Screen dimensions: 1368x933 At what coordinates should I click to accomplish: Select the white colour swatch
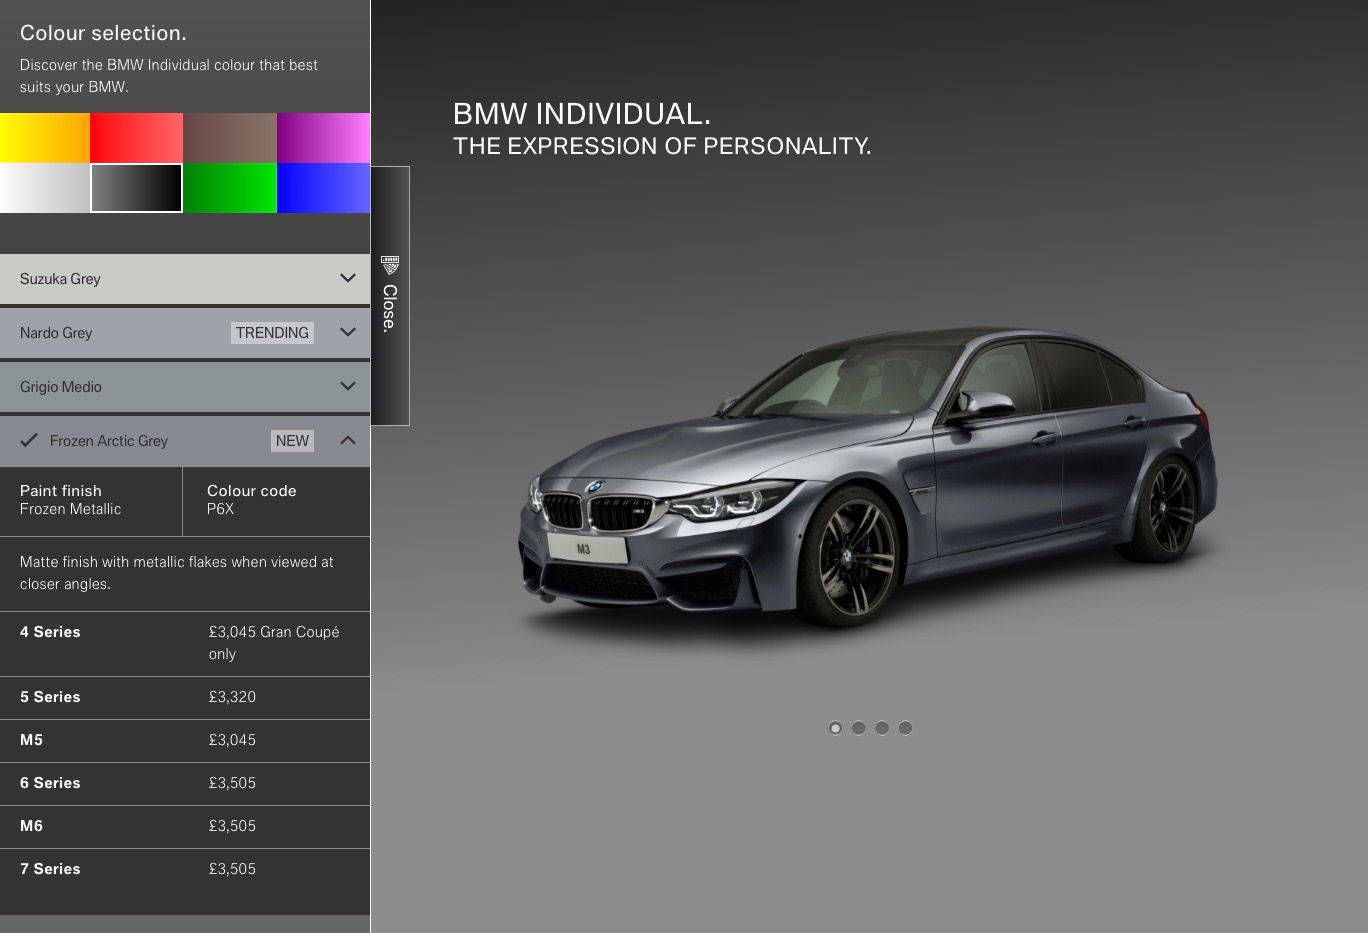[45, 188]
